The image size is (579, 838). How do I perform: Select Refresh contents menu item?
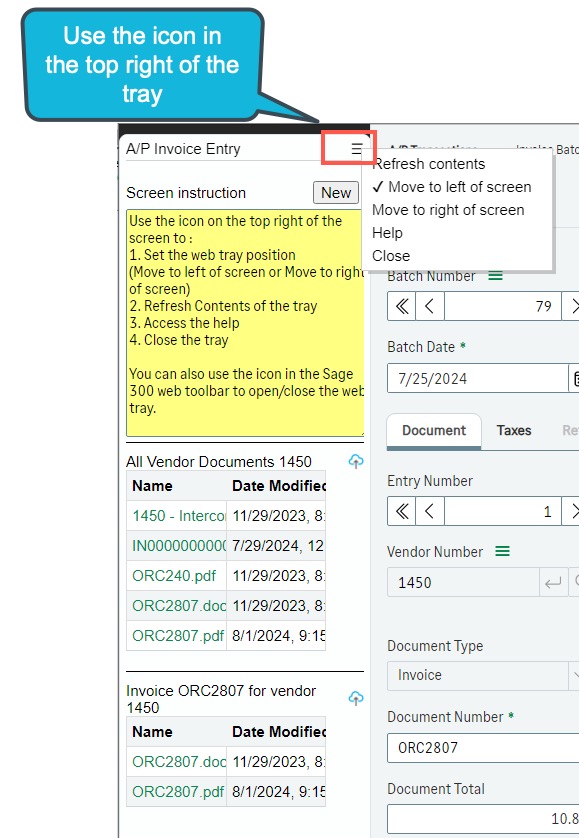tap(429, 164)
